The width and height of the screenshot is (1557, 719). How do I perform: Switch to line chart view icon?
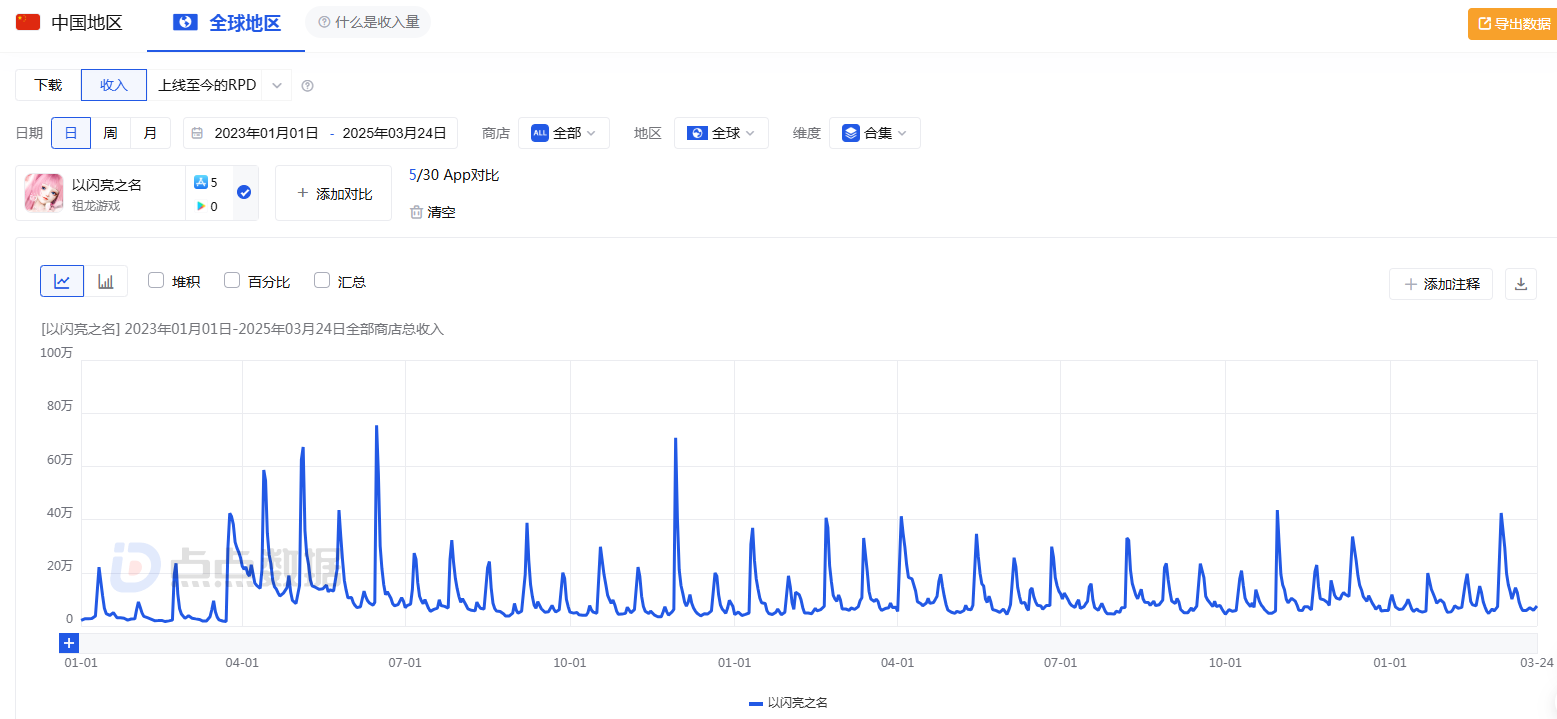pos(62,281)
